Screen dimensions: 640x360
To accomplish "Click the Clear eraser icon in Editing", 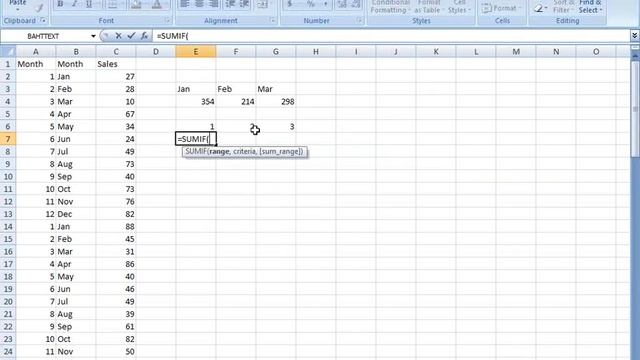I will coord(539,7).
